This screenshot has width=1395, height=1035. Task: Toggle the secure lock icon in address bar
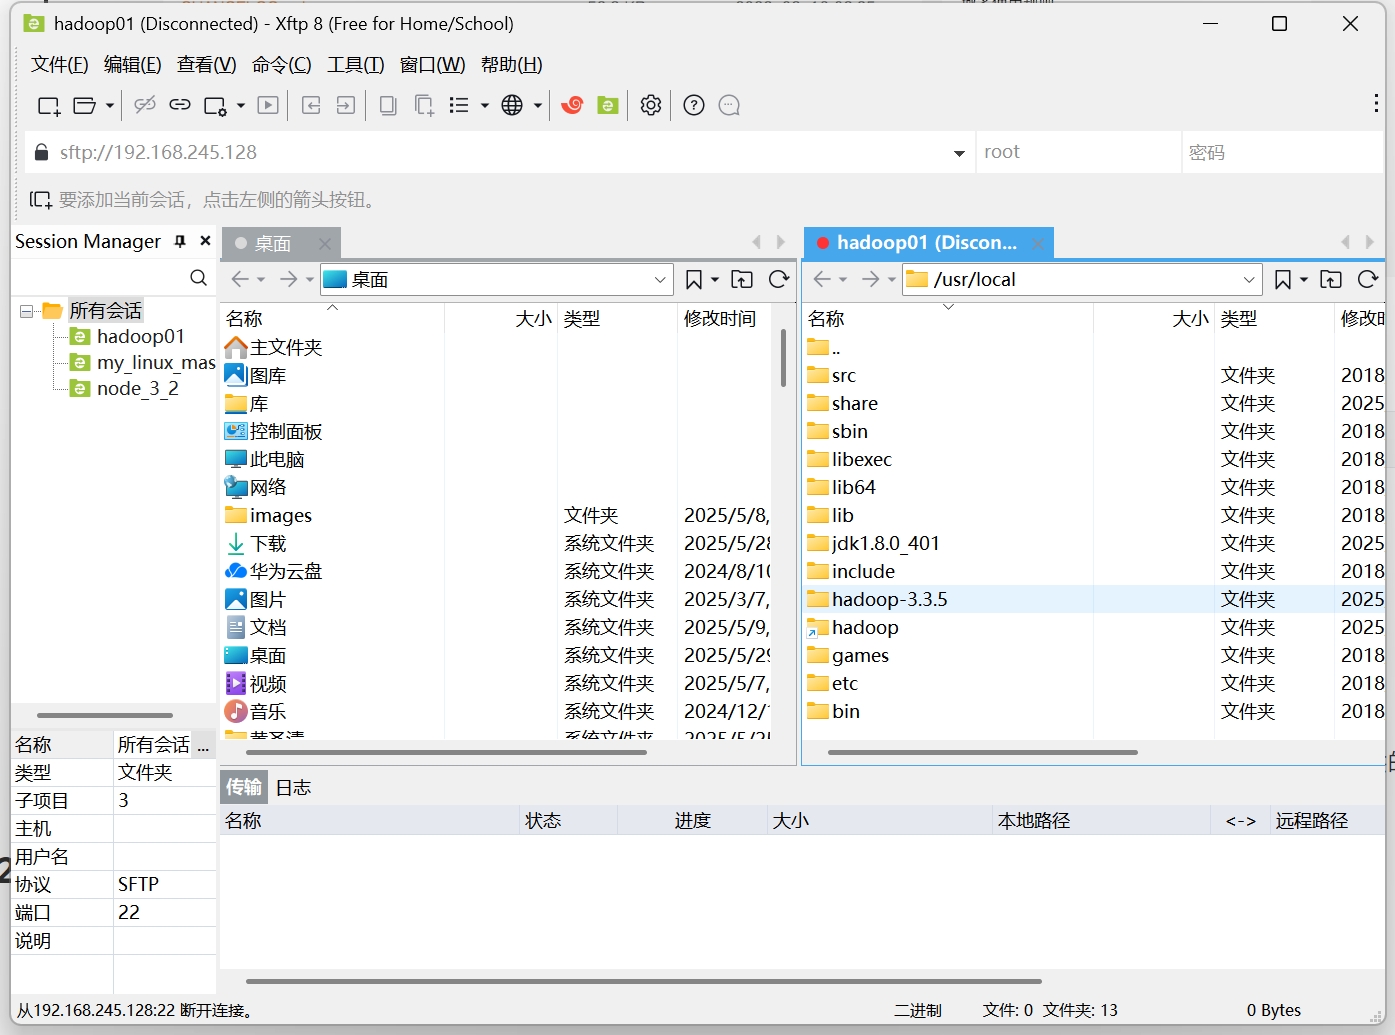[x=40, y=151]
